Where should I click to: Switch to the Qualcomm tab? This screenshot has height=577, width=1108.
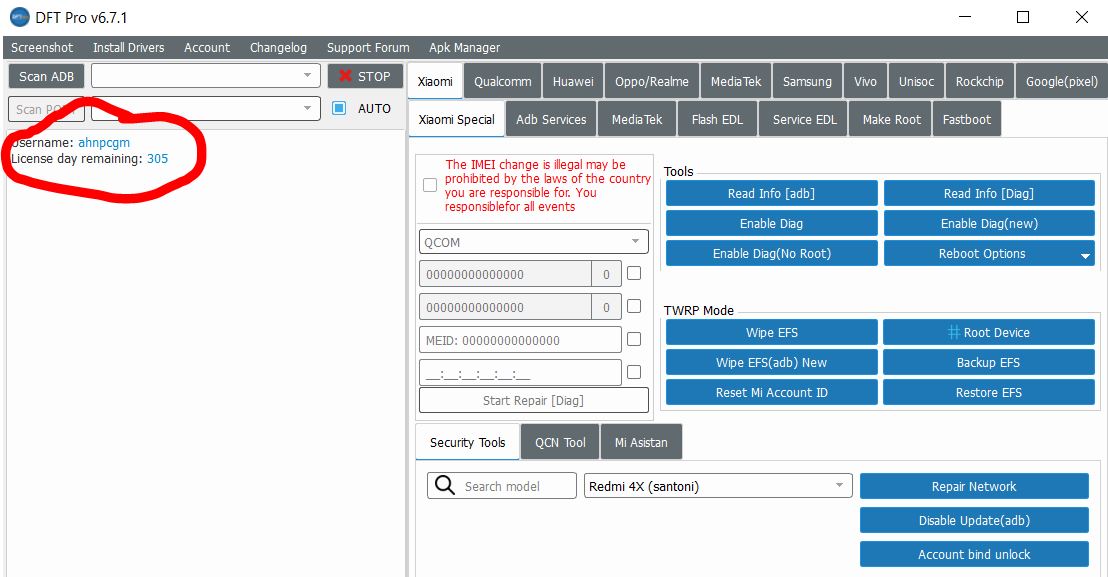[x=503, y=82]
